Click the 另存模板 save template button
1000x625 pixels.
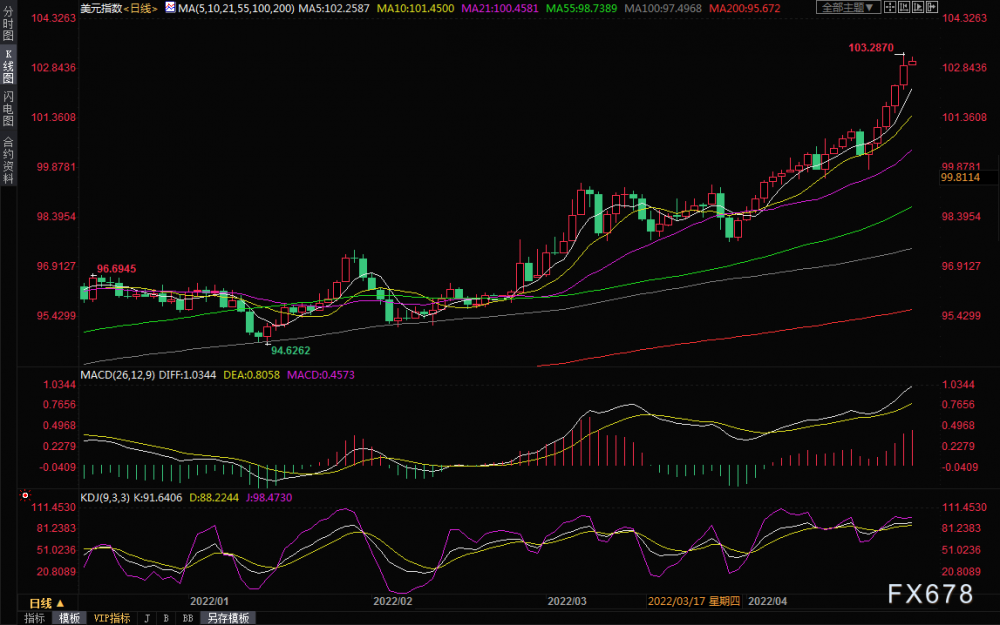coord(228,618)
